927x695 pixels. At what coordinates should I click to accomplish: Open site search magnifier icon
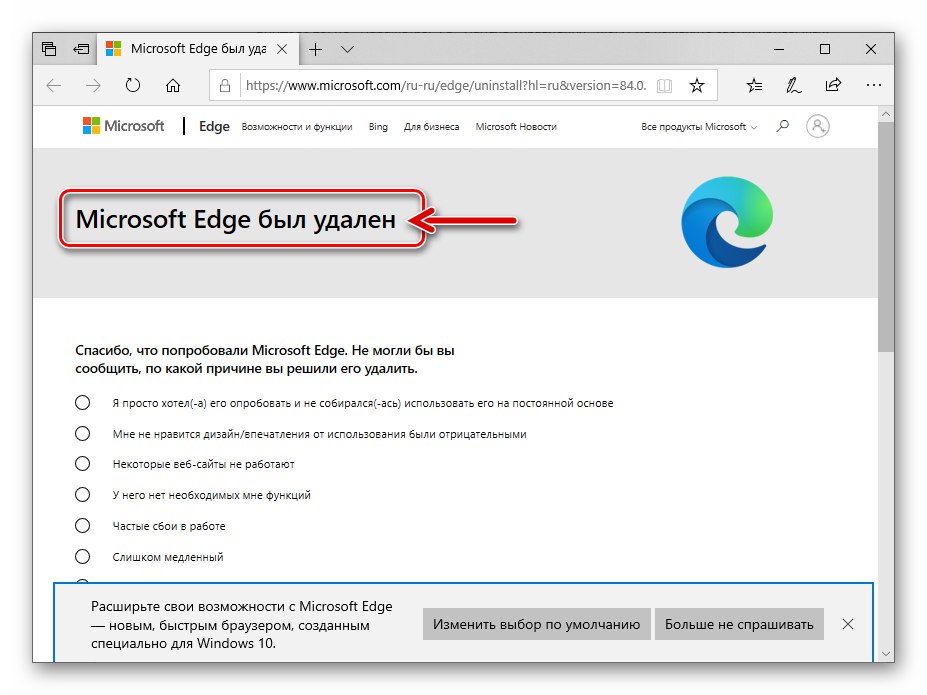(783, 125)
